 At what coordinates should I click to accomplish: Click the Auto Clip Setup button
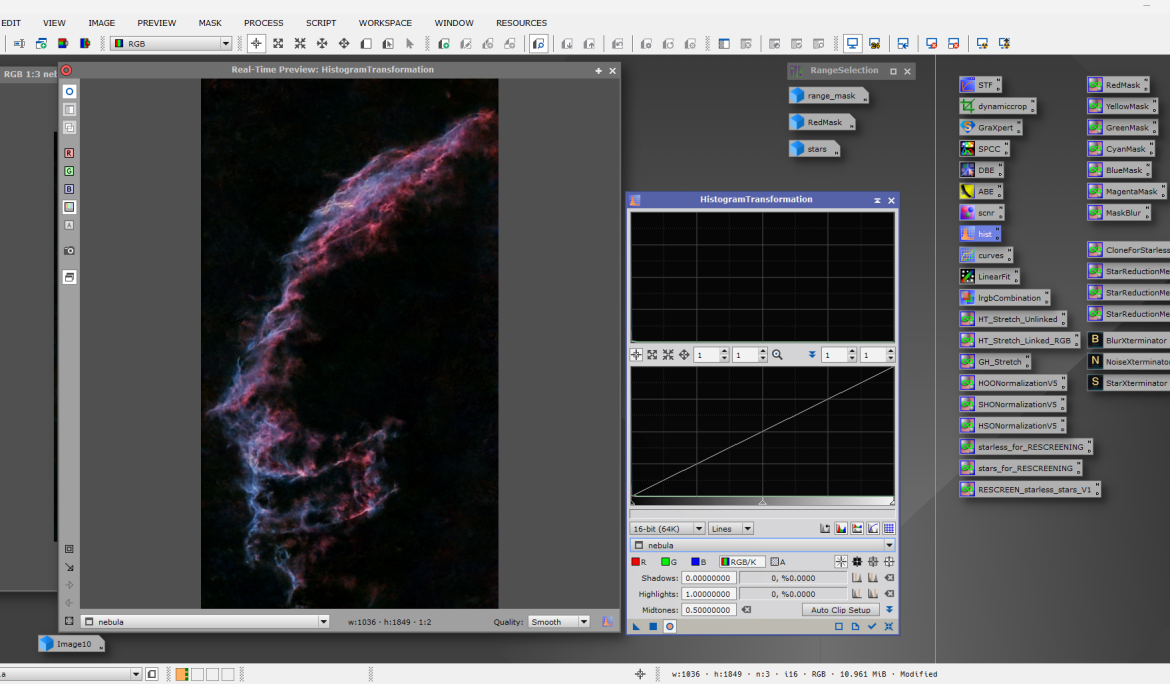[840, 610]
